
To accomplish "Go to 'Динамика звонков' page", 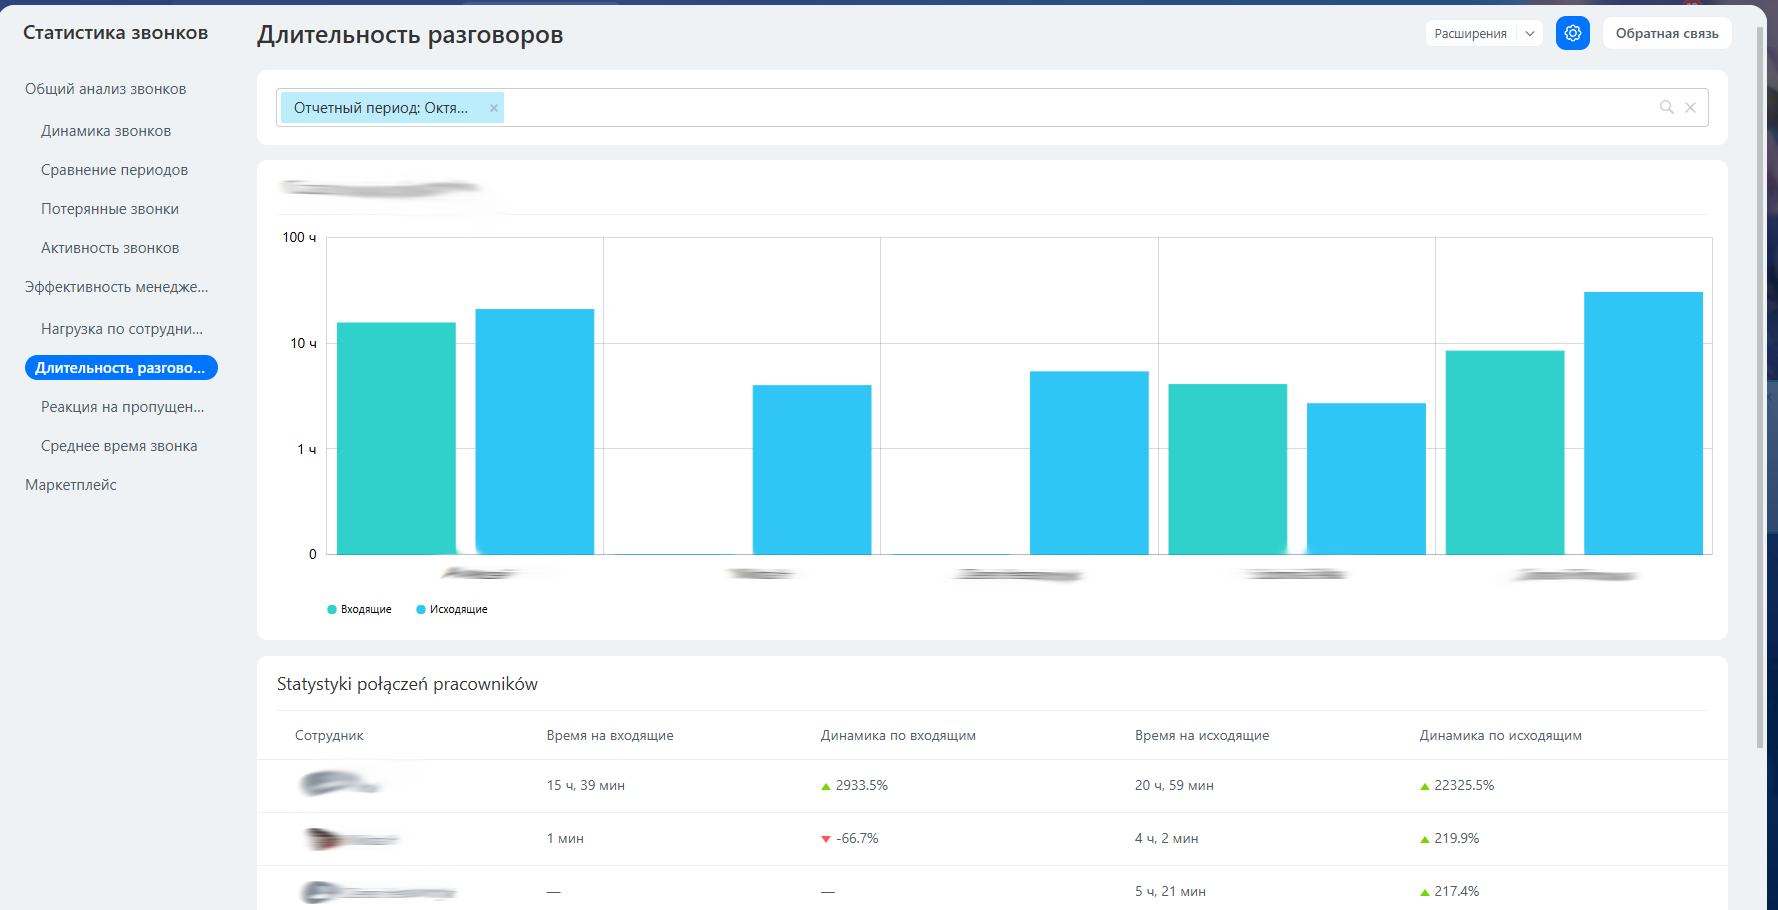I will coord(106,131).
